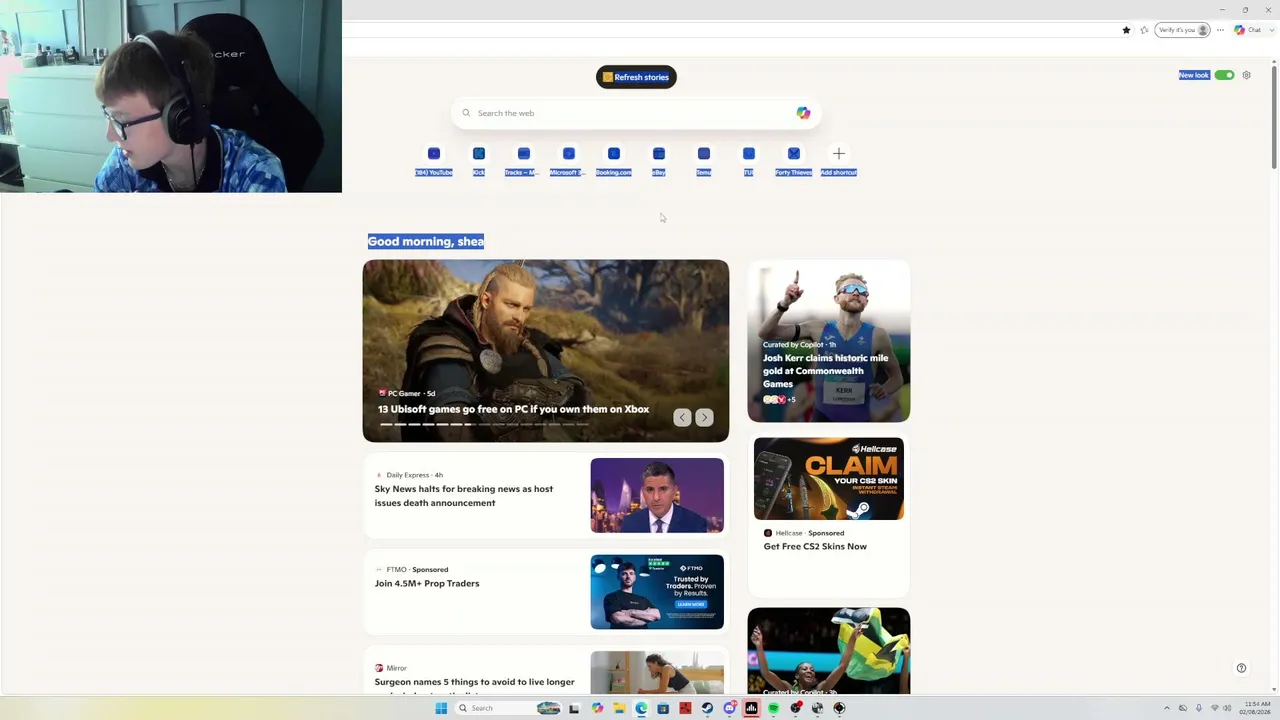Click the page vertical scrollbar thumb
The height and width of the screenshot is (720, 1280).
pos(1274,115)
